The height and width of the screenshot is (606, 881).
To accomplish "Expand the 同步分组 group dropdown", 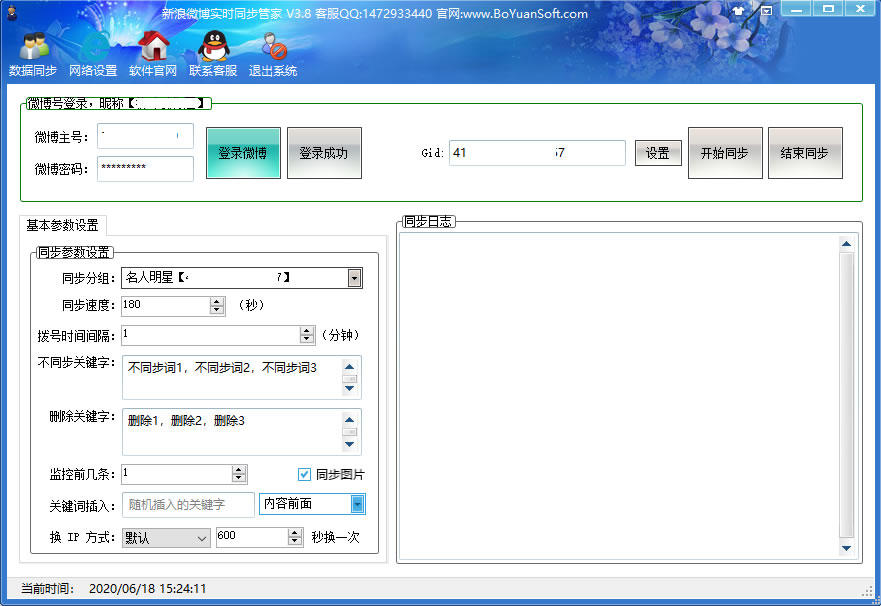I will pos(354,277).
